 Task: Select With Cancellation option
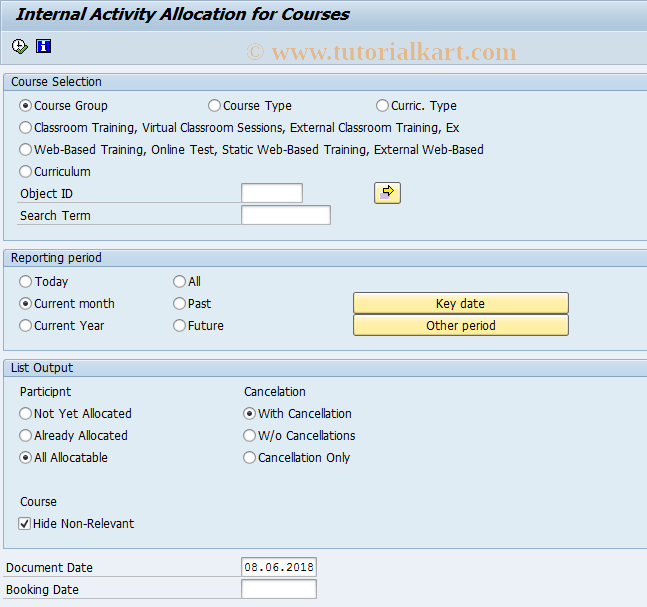[249, 413]
